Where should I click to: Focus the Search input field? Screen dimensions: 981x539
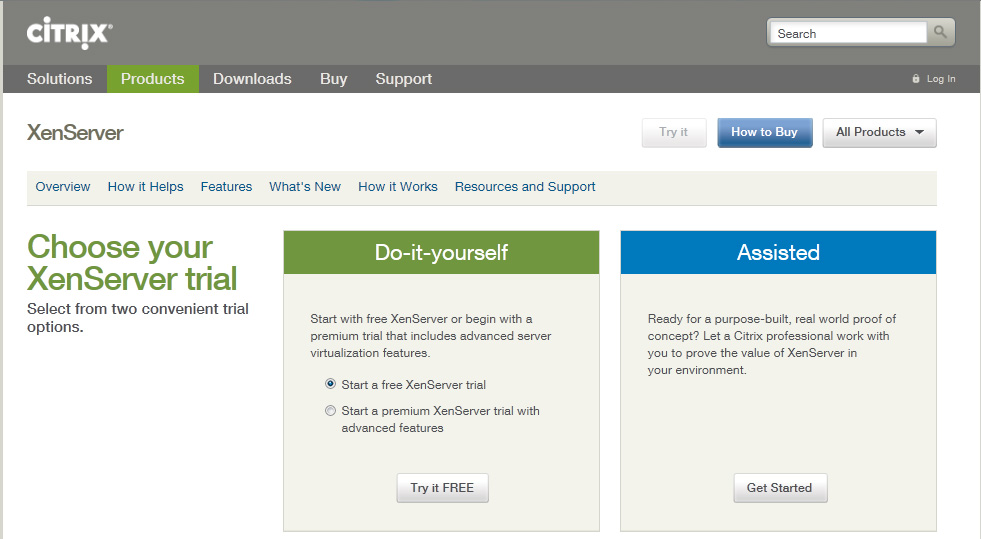pyautogui.click(x=848, y=33)
